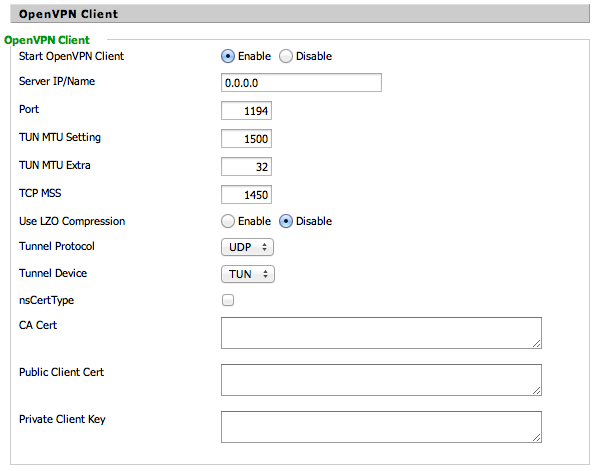Click Public Client Cert resize handle
Viewport: 598px width, 471px height.
click(x=537, y=391)
